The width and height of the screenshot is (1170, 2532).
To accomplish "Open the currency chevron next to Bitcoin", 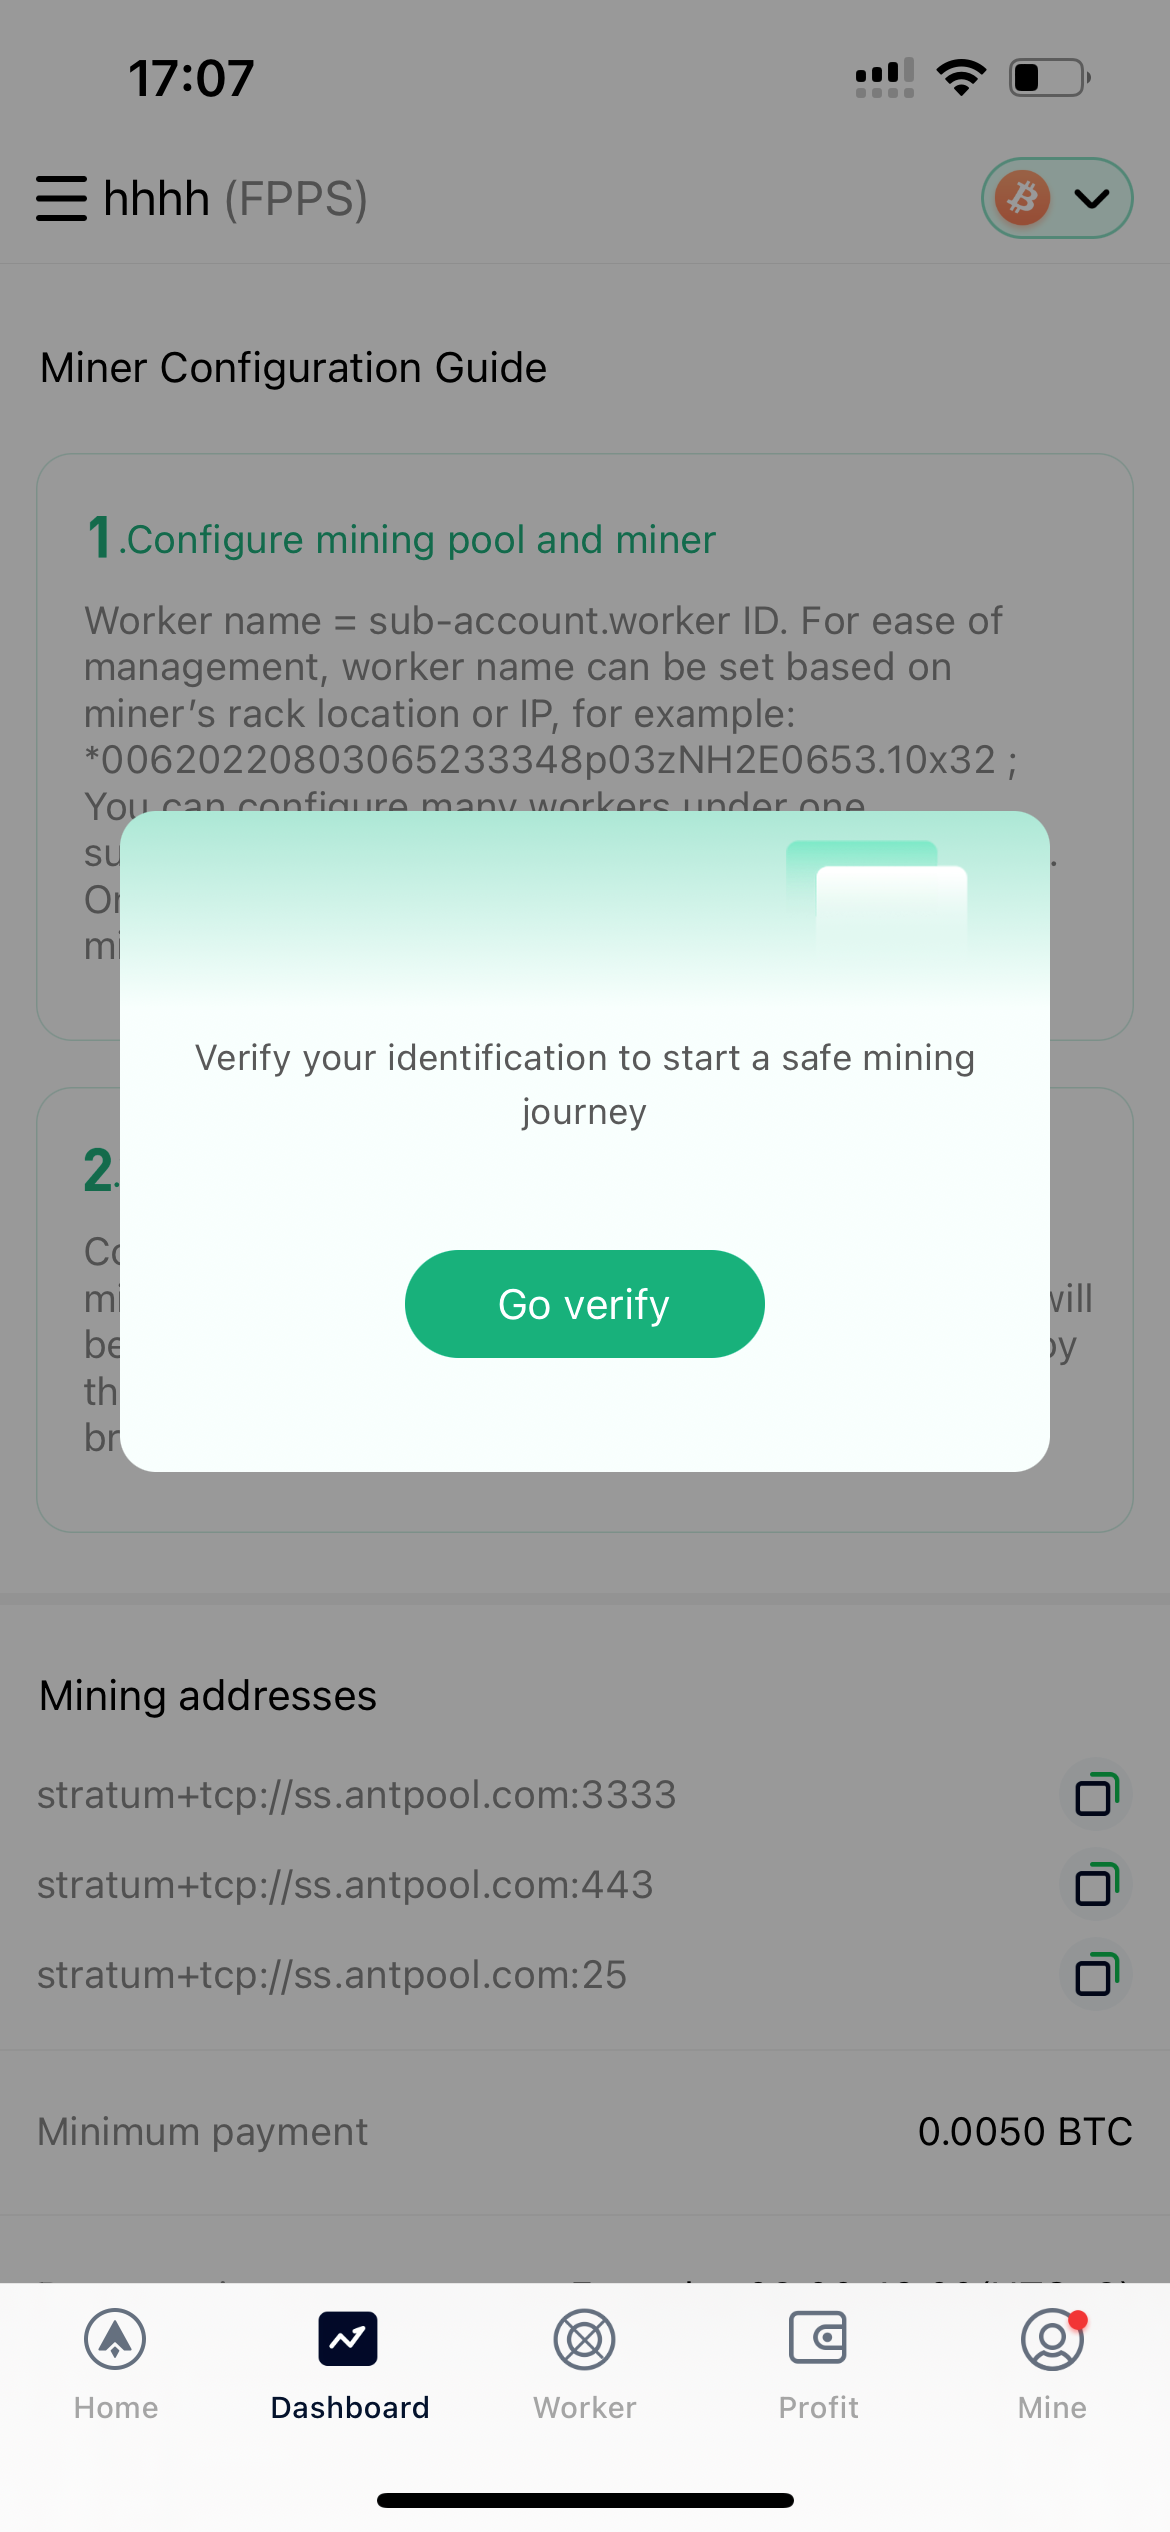I will click(1090, 198).
